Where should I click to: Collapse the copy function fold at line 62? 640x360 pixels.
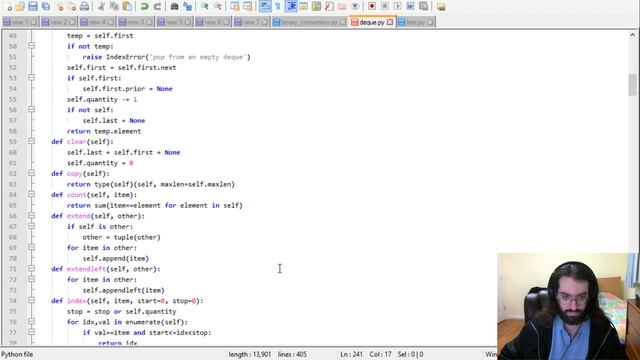pos(31,173)
